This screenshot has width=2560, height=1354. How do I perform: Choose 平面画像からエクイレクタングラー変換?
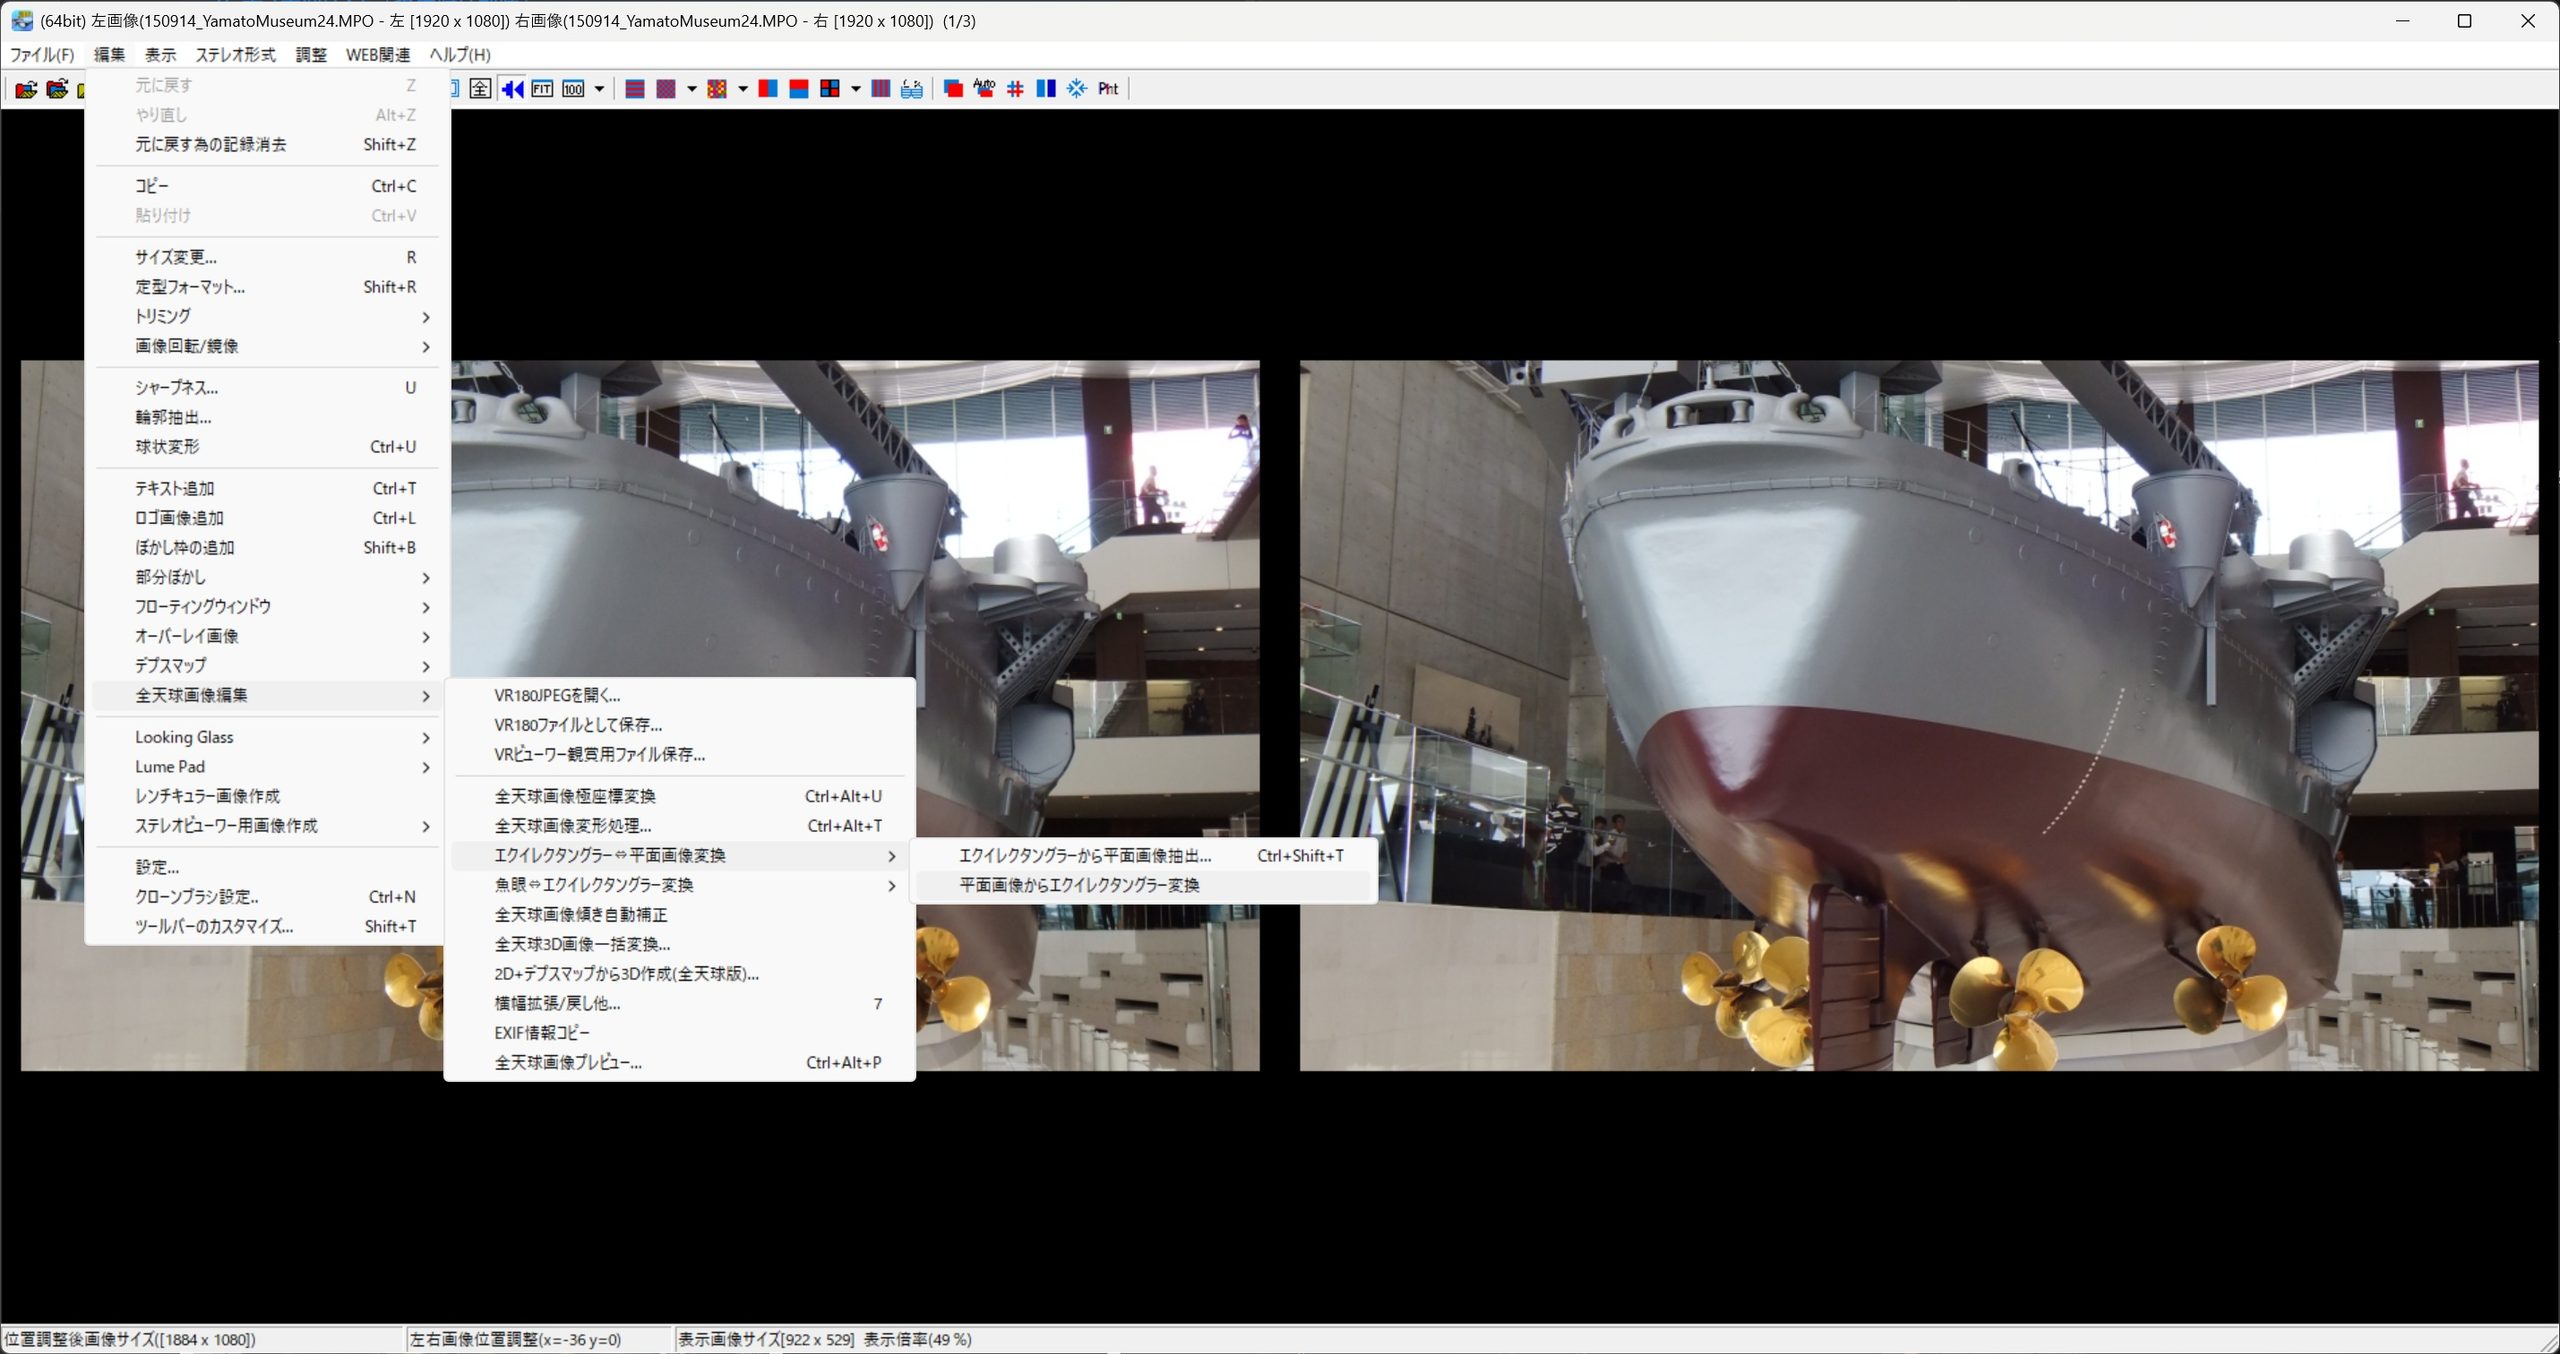1145,885
